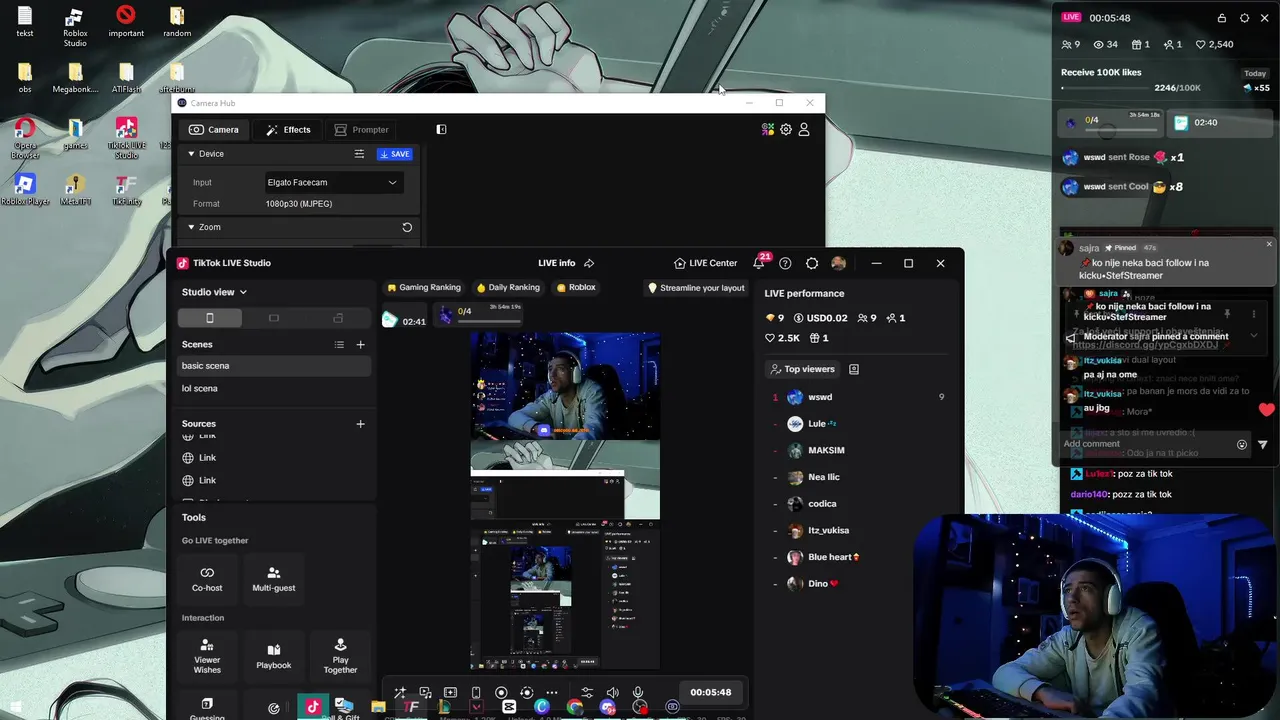Open Chrome from the taskbar
The height and width of the screenshot is (720, 1280).
click(575, 707)
